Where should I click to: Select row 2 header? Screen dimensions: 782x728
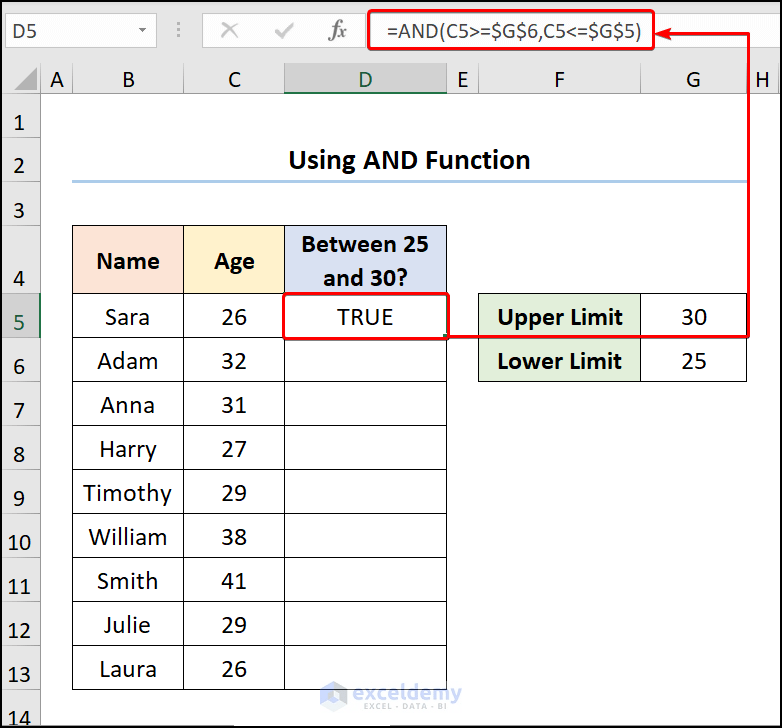(20, 160)
